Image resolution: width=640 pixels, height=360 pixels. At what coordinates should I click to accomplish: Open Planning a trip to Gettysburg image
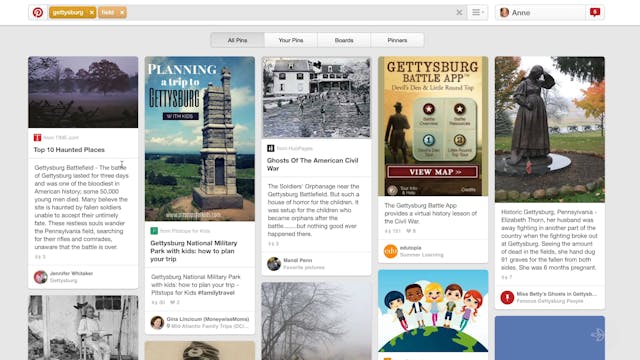point(200,139)
